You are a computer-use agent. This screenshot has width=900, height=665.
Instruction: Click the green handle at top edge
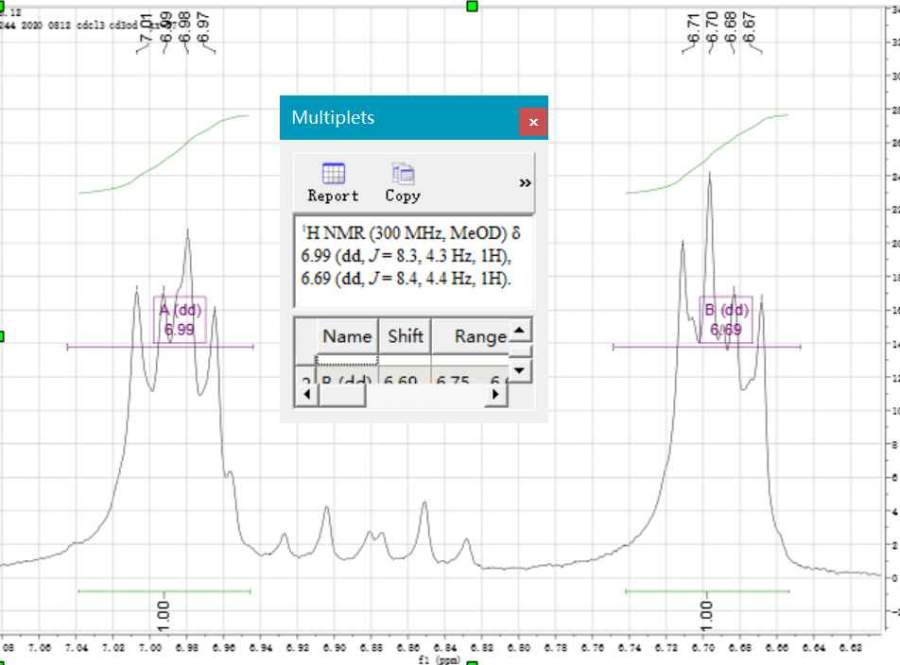coord(472,6)
